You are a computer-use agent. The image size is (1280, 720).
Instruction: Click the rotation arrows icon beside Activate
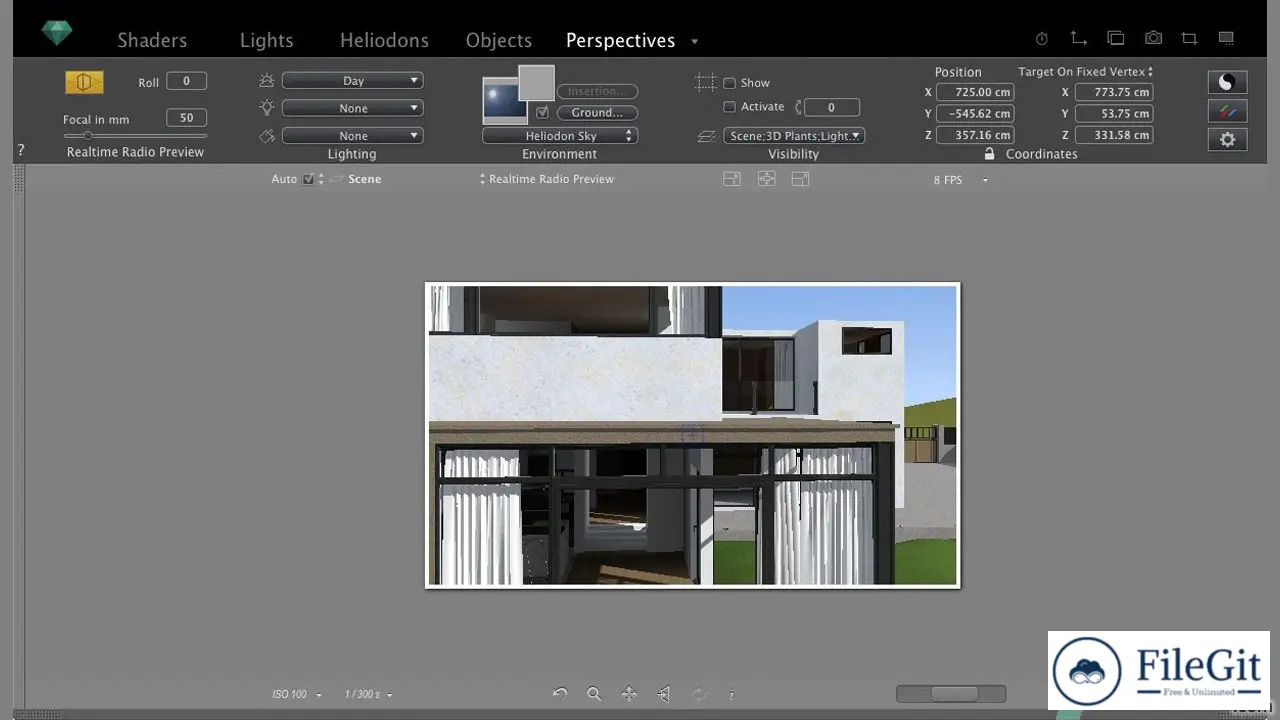coord(798,107)
